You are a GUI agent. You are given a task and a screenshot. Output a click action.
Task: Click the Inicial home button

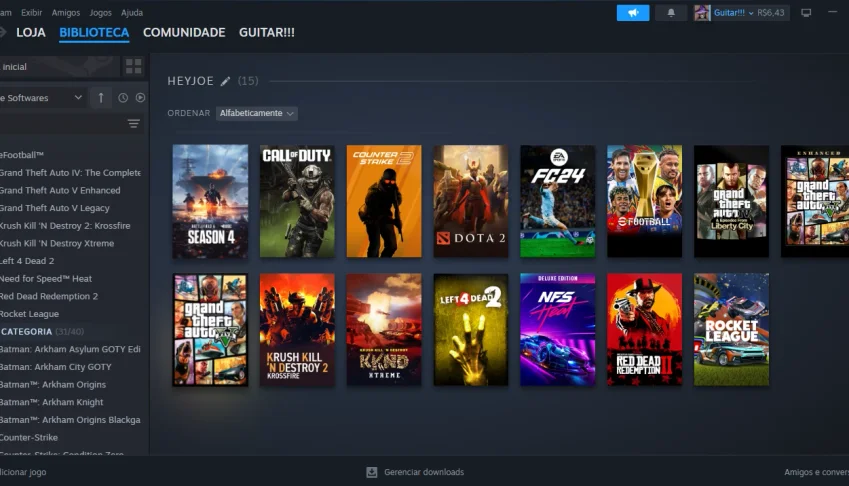(x=60, y=67)
